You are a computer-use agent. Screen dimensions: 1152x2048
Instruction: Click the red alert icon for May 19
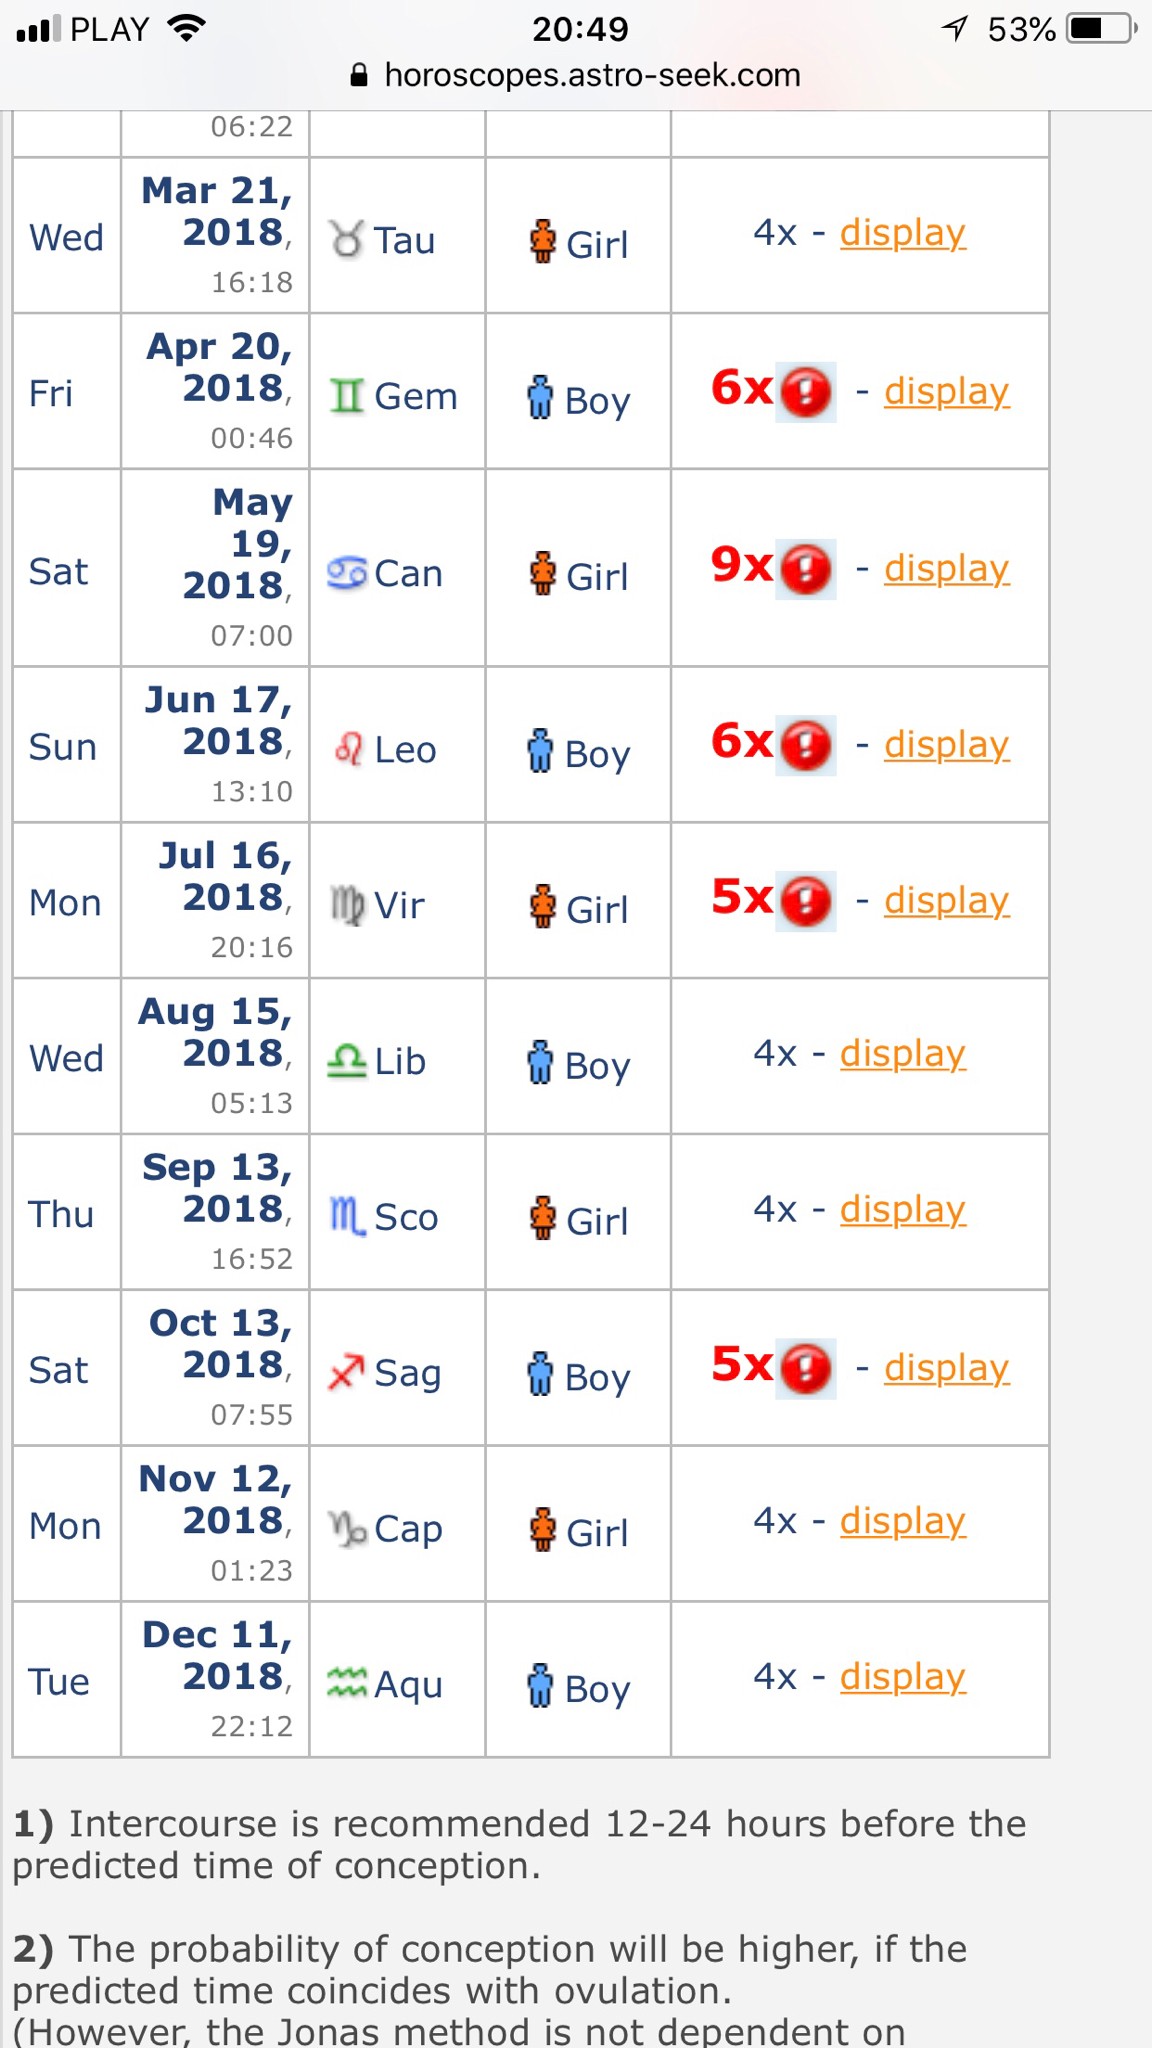tap(806, 569)
